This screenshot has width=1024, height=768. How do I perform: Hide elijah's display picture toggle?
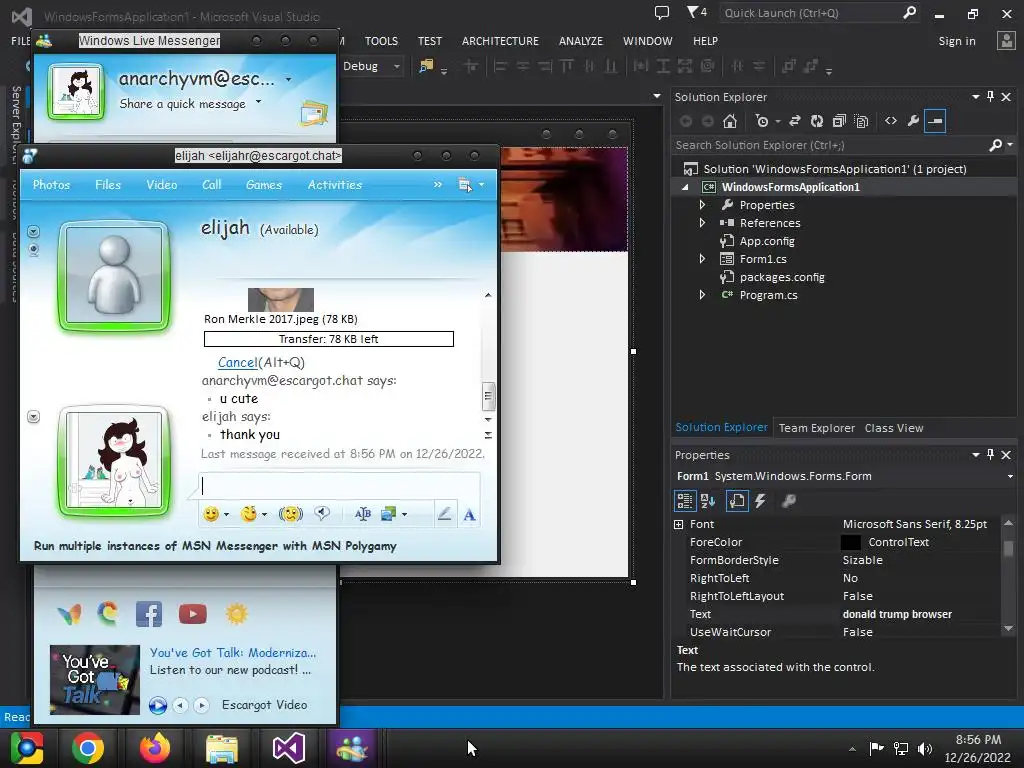(33, 232)
